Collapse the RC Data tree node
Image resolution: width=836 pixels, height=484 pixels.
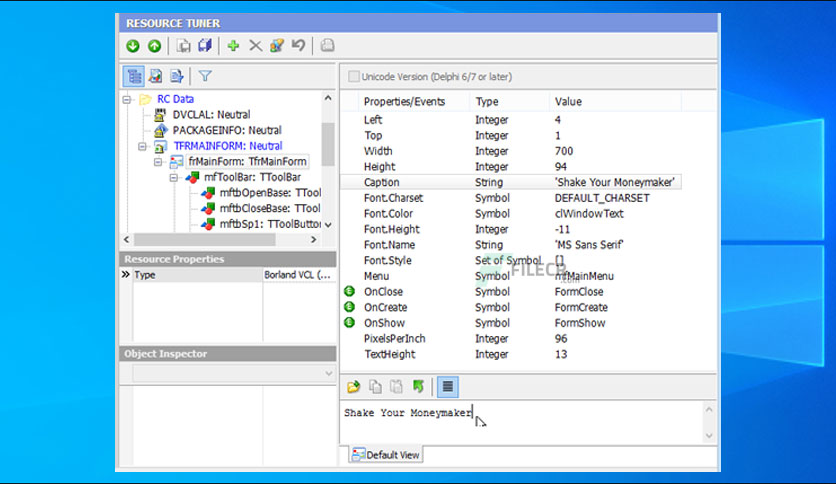127,99
